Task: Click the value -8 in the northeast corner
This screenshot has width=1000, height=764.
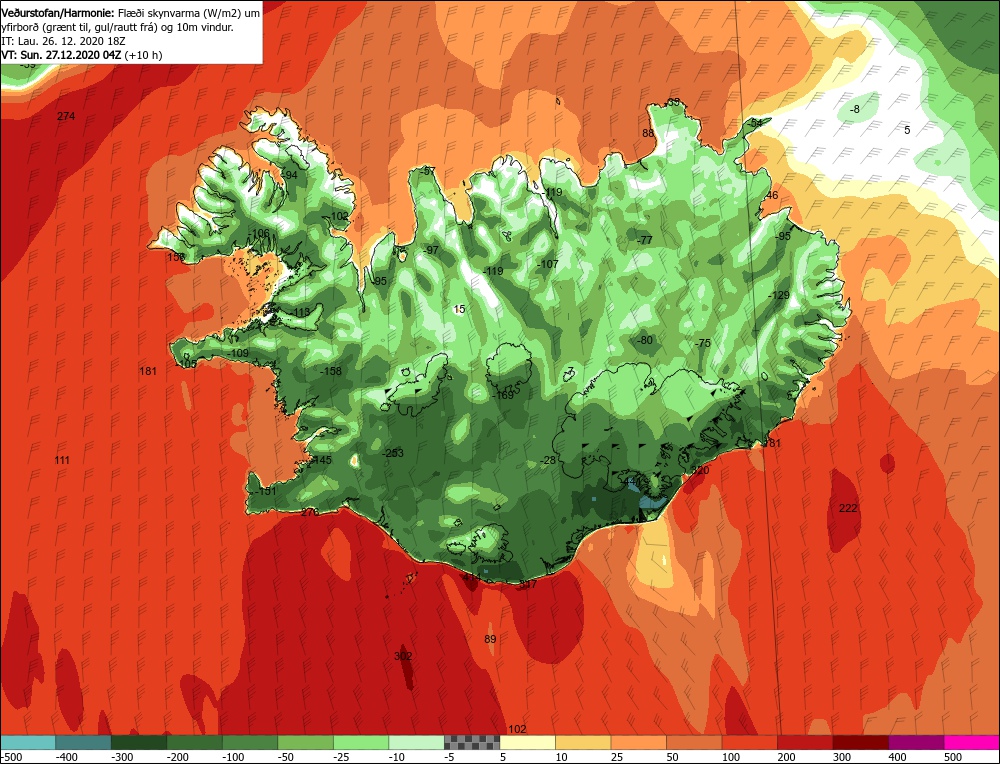Action: (855, 109)
